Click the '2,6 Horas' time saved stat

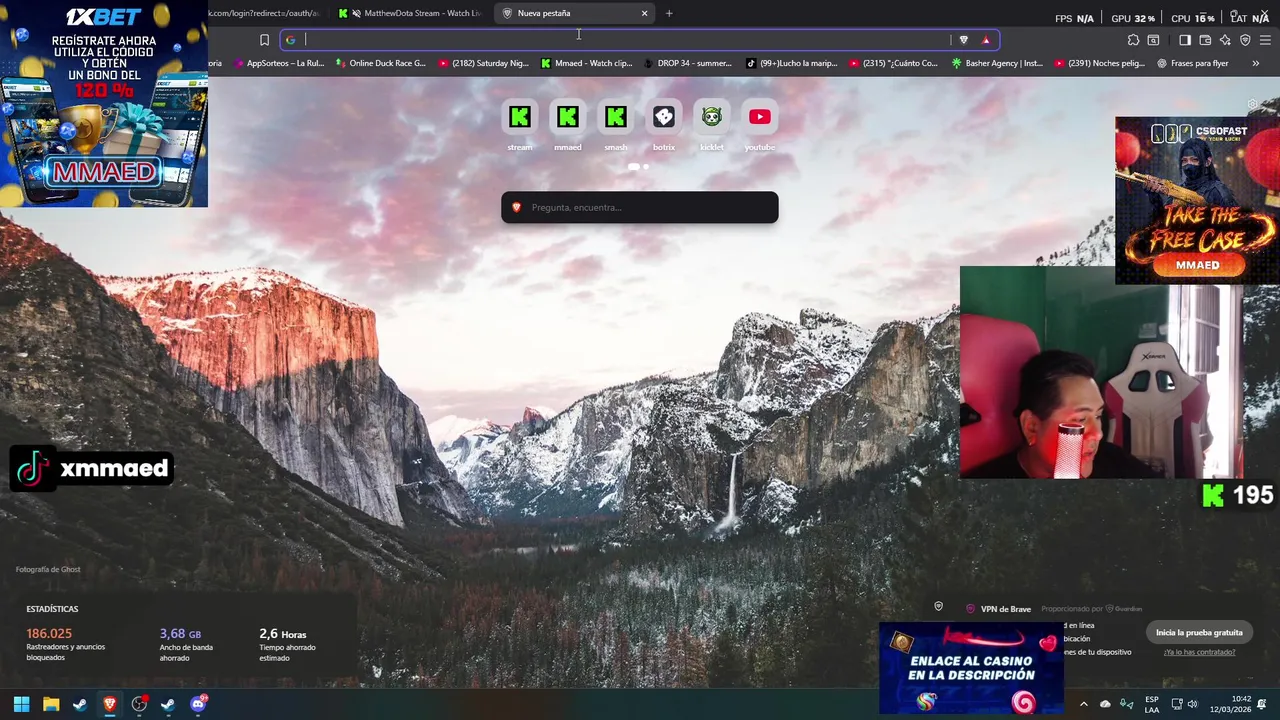[x=283, y=634]
